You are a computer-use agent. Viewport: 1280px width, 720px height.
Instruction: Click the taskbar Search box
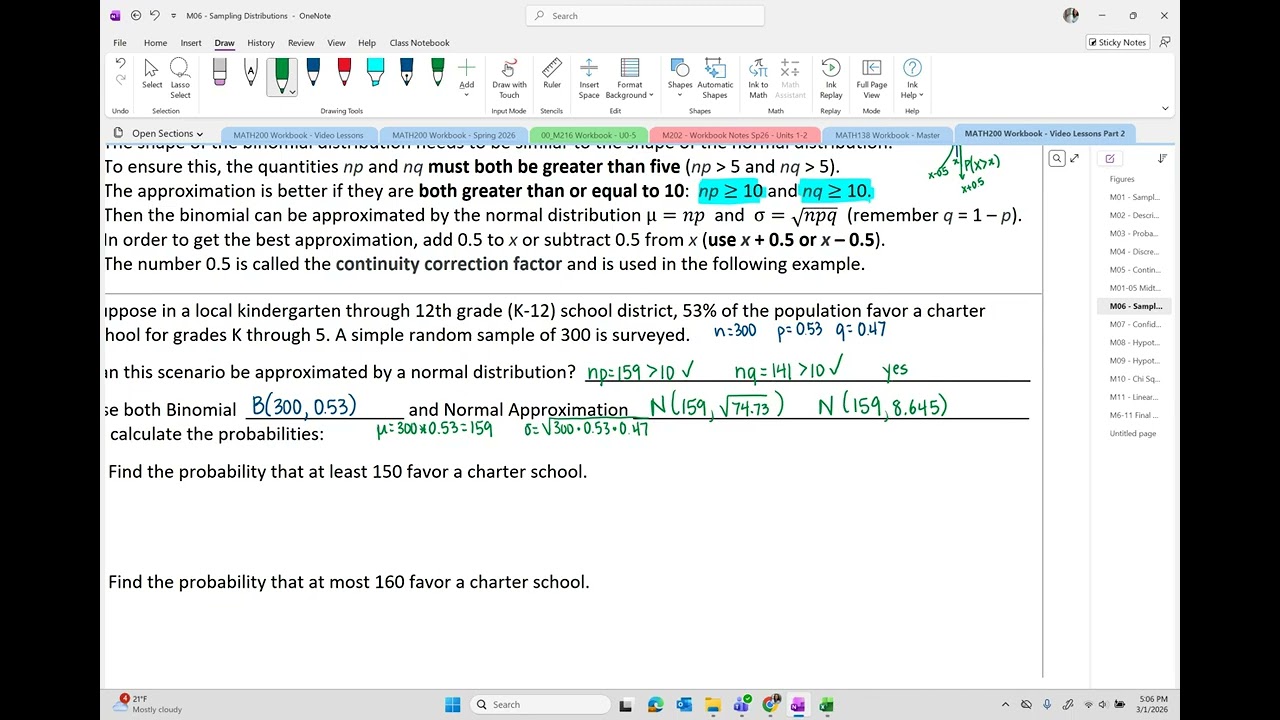tap(540, 704)
